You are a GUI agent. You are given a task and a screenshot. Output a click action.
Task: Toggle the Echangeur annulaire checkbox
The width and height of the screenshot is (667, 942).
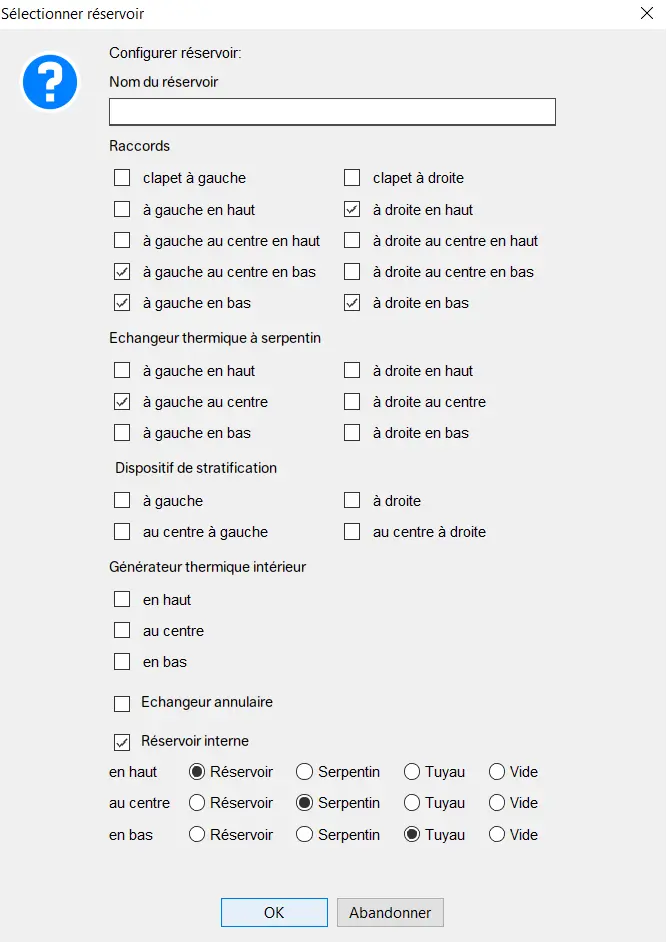tap(122, 703)
